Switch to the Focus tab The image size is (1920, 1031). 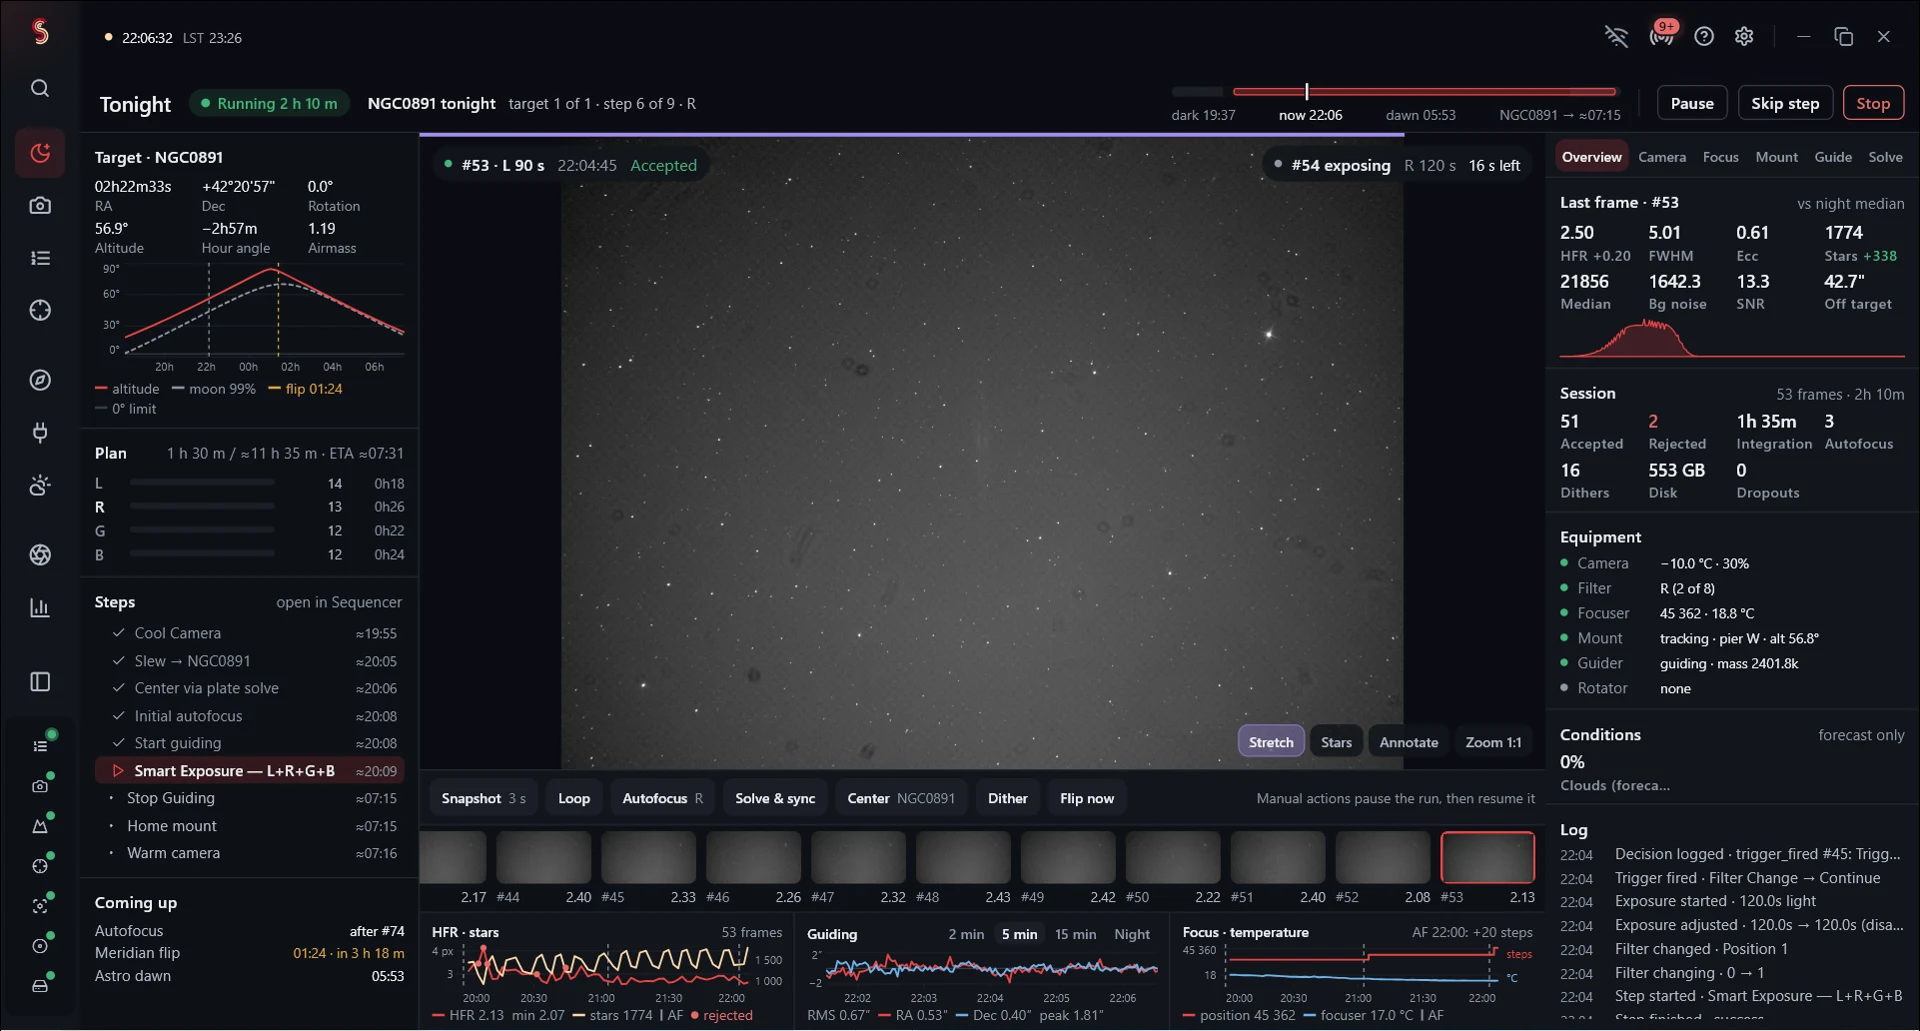click(x=1720, y=157)
